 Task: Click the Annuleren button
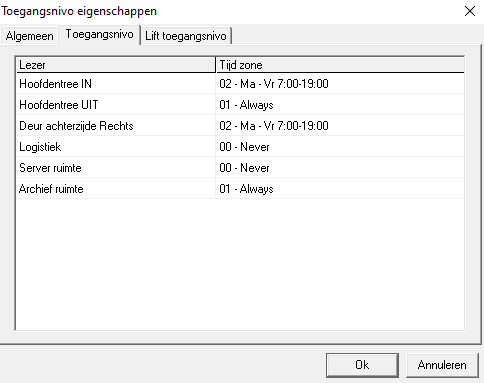pos(442,365)
